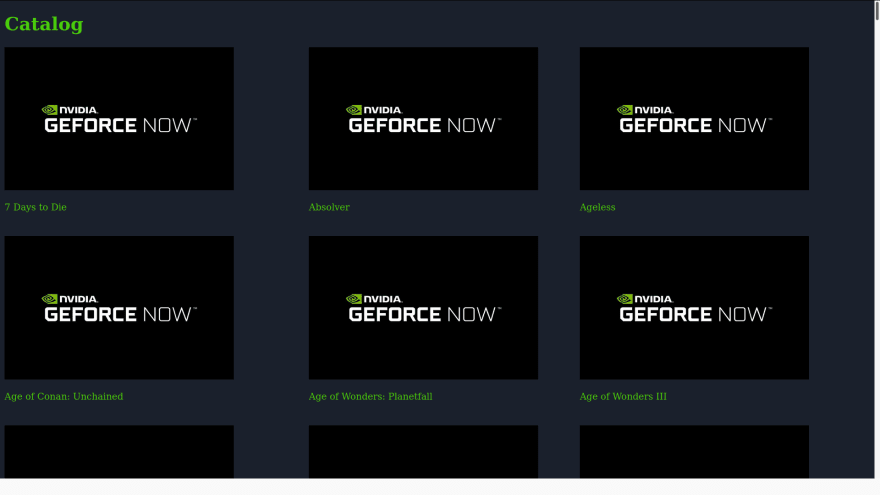This screenshot has height=495, width=880.
Task: Open Age of Conan: Unchained link
Action: [63, 396]
